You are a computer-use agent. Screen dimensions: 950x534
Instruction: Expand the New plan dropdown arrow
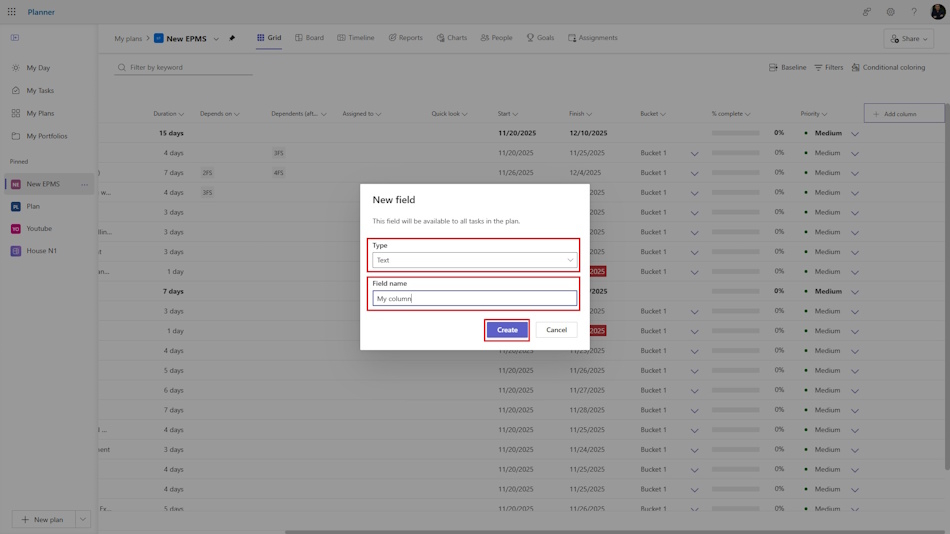click(x=83, y=519)
